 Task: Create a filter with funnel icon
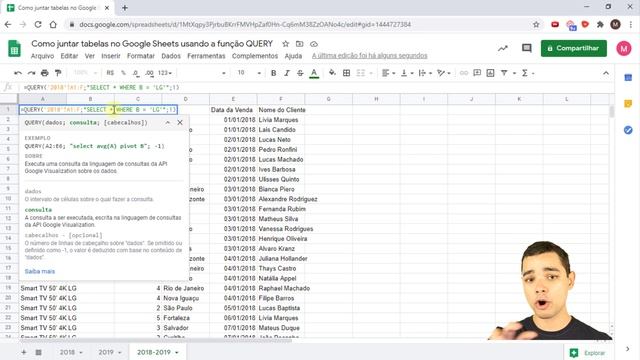pos(504,73)
